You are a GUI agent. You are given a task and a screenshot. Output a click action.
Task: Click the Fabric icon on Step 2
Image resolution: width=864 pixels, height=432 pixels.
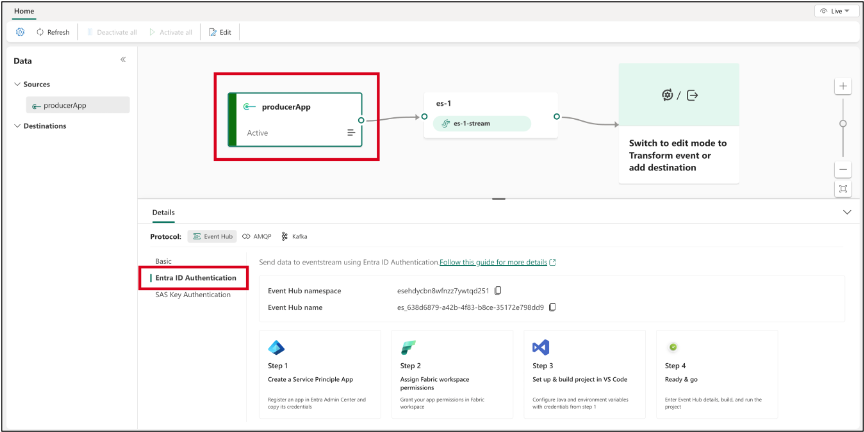point(408,348)
